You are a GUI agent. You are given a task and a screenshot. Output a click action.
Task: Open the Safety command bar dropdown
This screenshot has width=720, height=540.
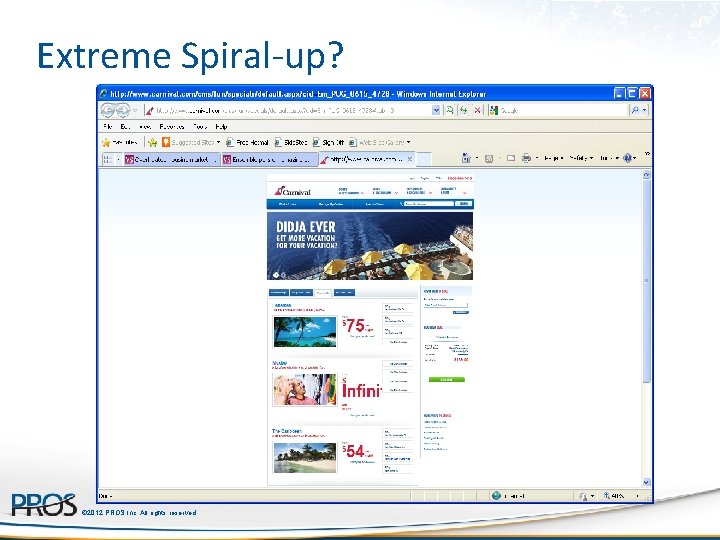point(581,158)
